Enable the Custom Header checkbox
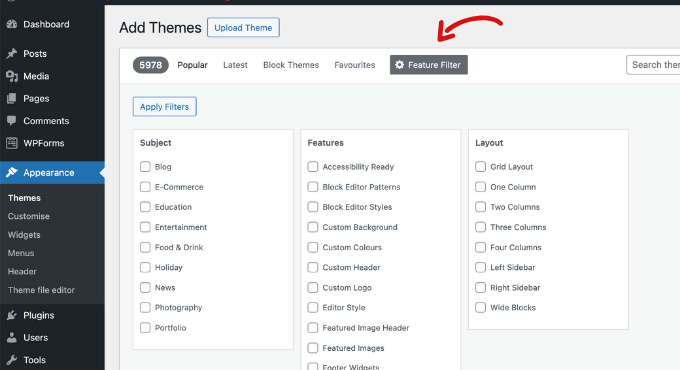The image size is (680, 370). (313, 267)
